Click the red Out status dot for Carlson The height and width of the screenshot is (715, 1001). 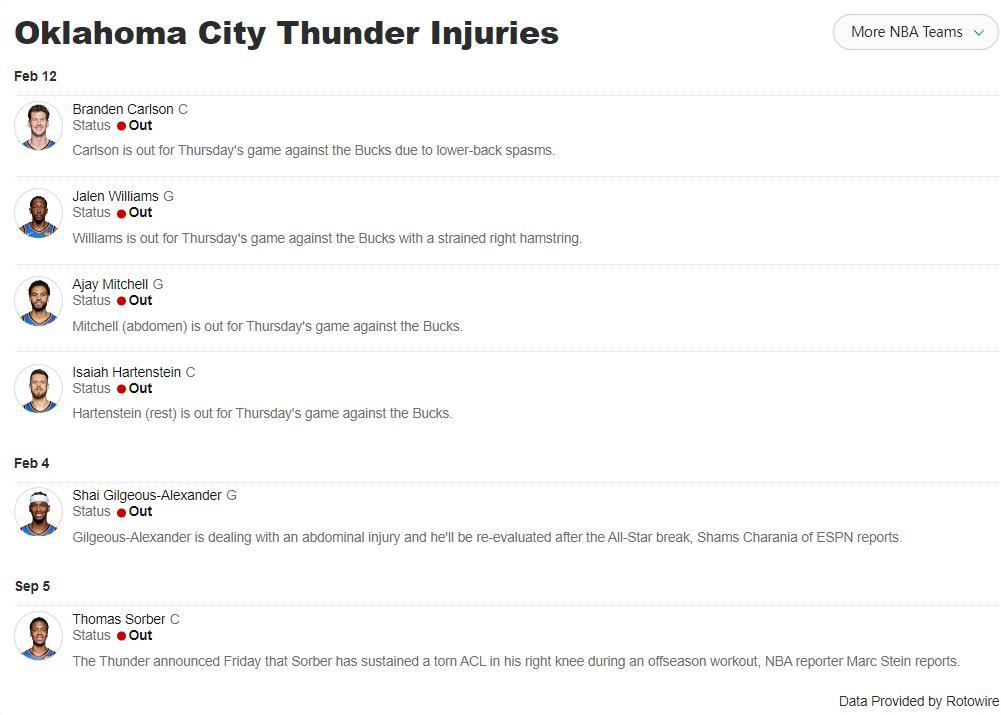point(121,126)
